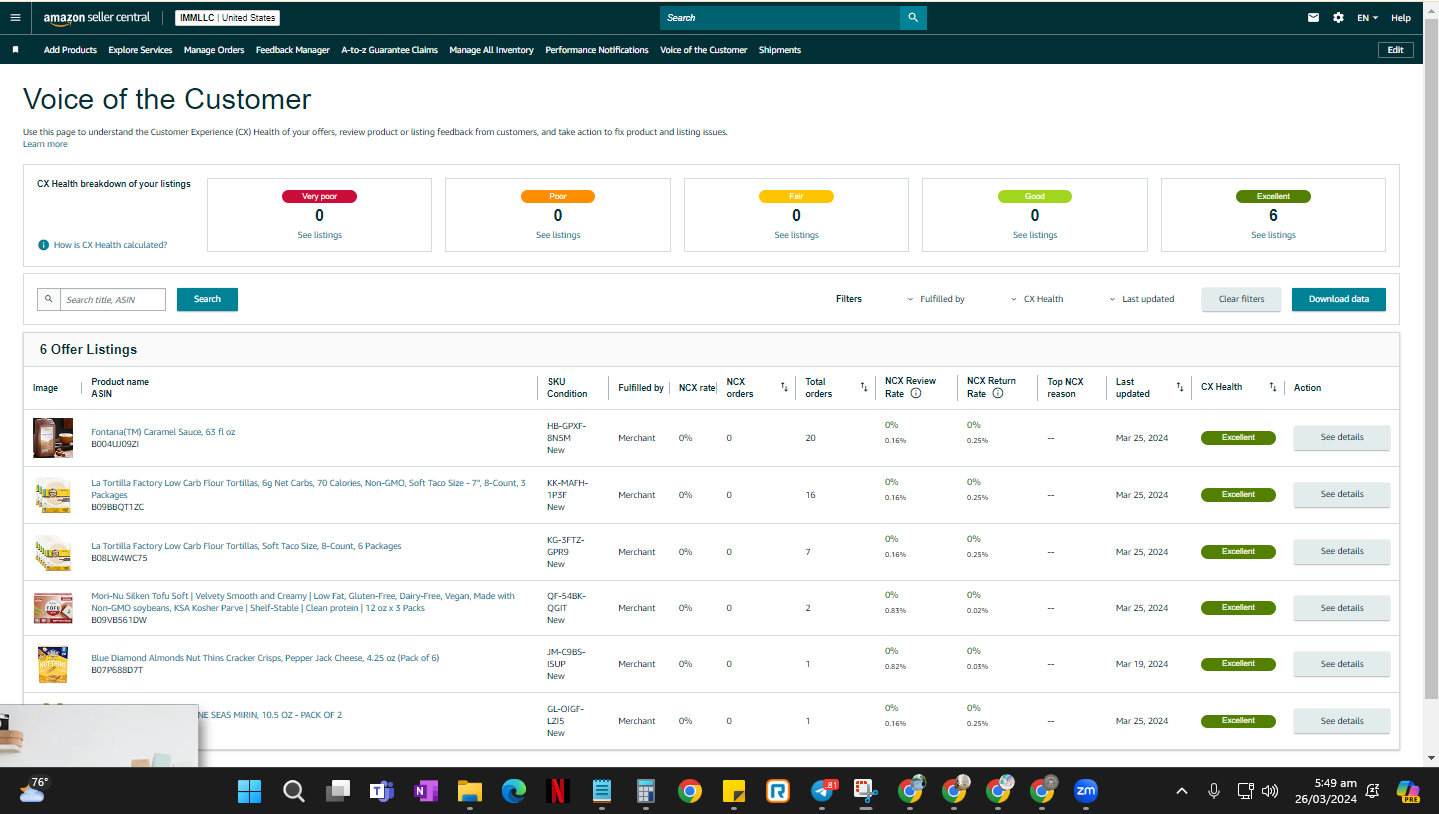Open Sticky Notes from taskbar
This screenshot has height=814, width=1439.
click(733, 791)
